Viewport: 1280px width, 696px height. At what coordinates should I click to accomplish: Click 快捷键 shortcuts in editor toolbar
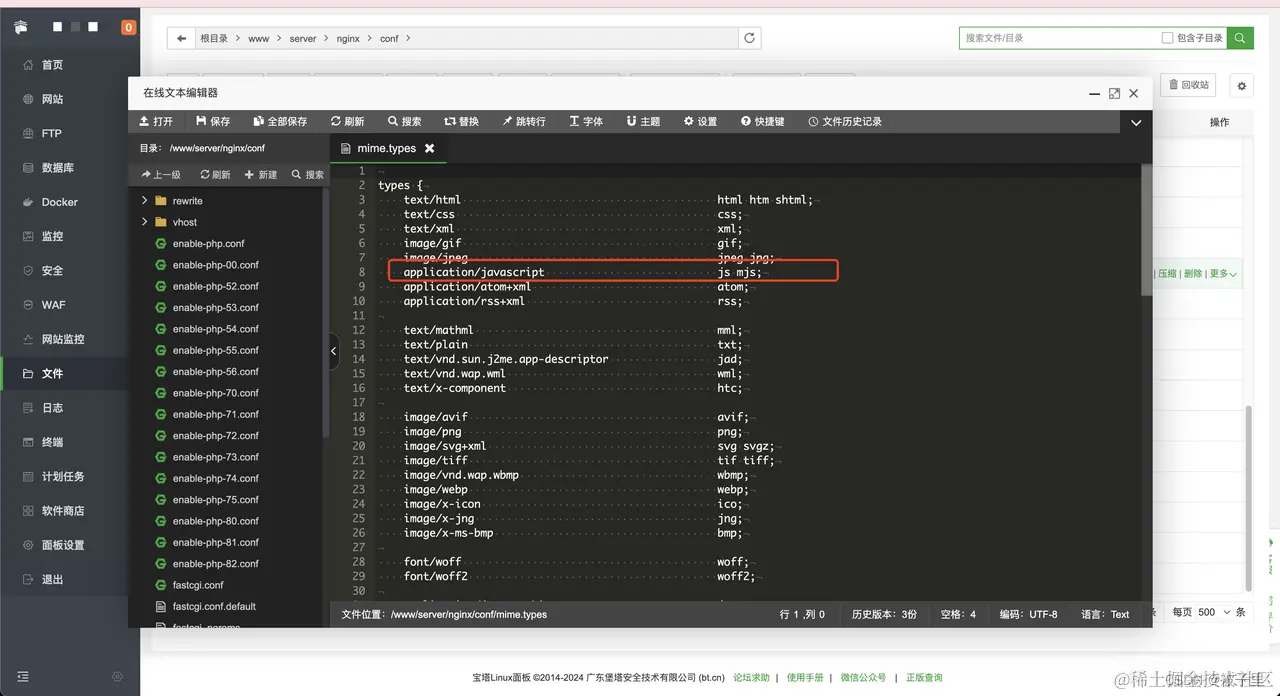coord(763,121)
